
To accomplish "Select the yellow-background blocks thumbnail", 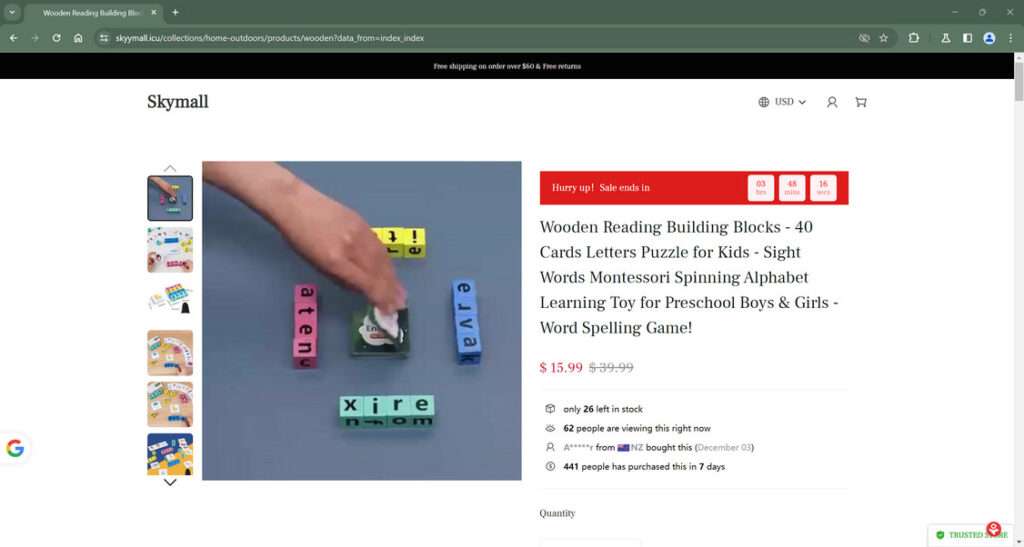I will (x=170, y=454).
